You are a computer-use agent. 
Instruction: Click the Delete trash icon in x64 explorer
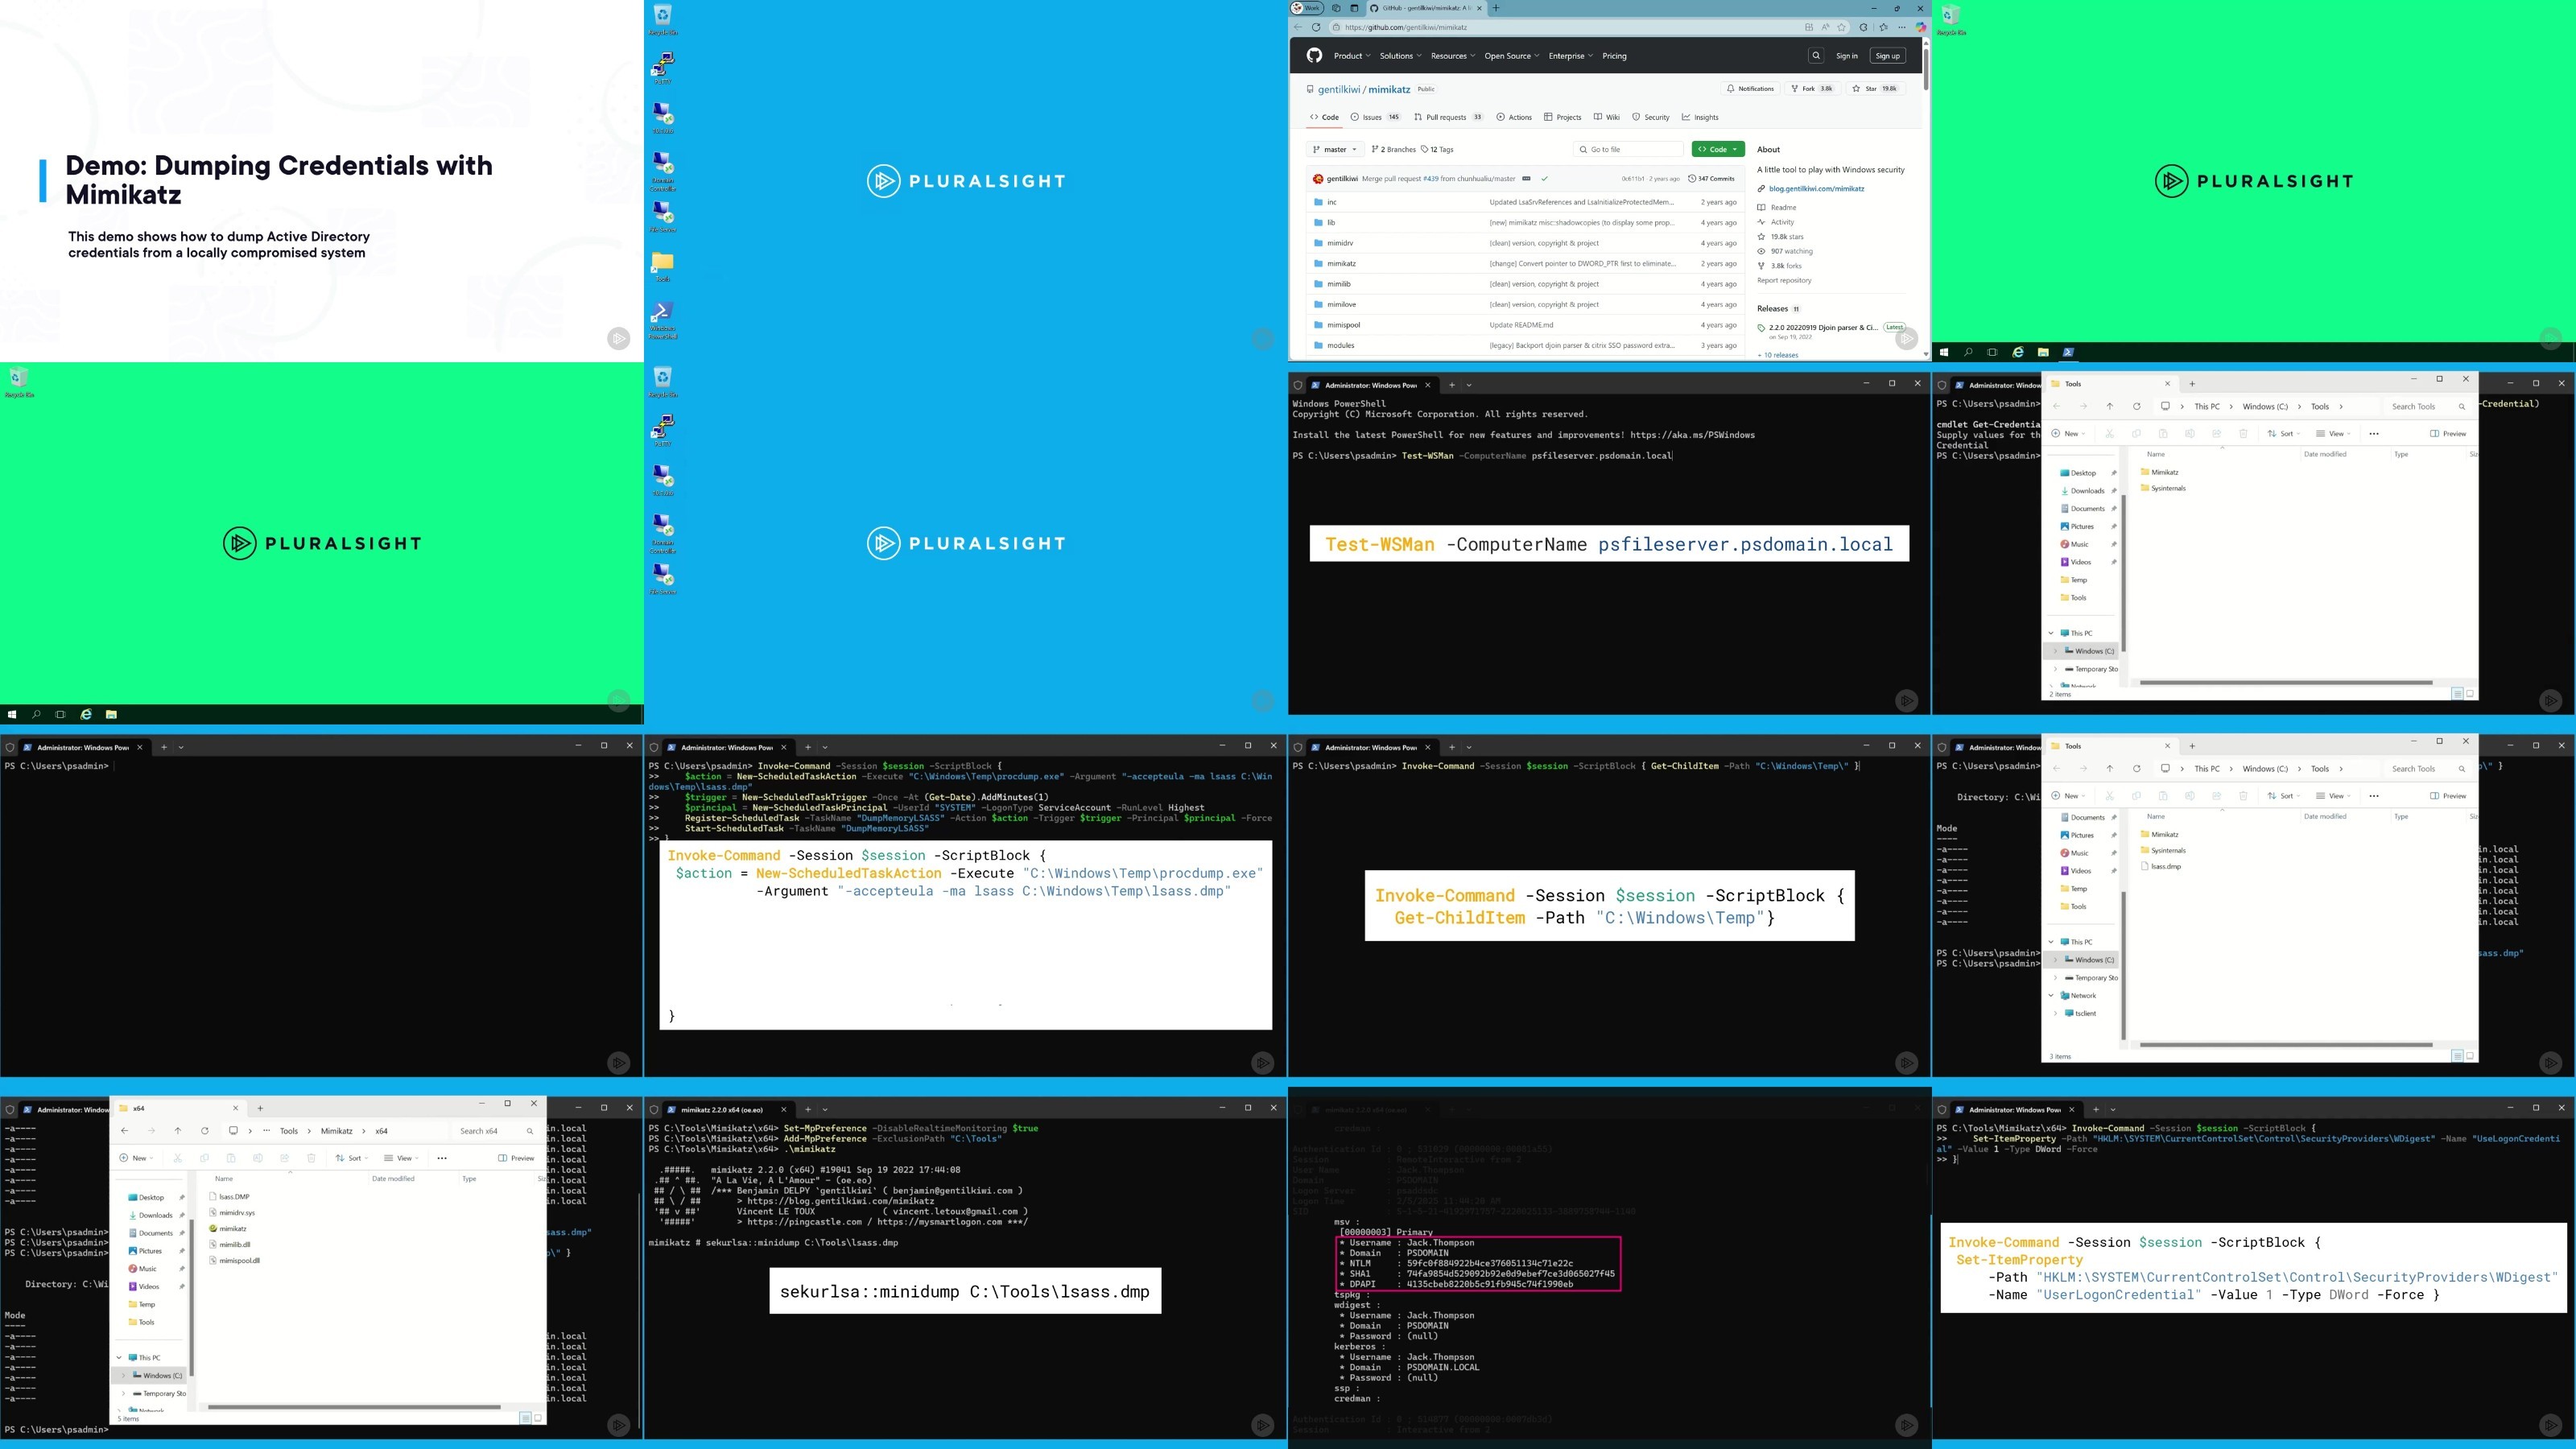click(311, 1158)
